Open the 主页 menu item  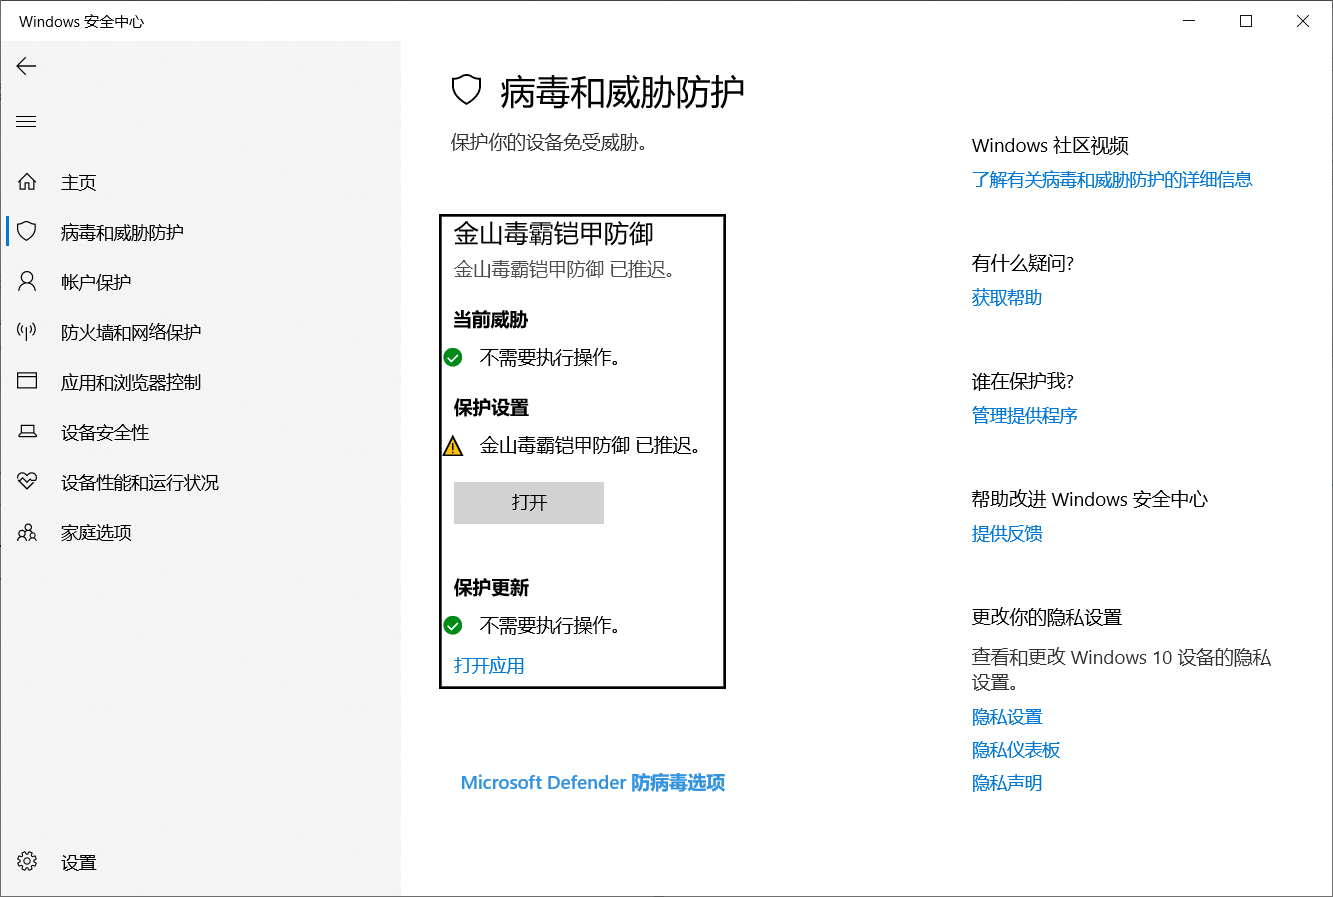pos(77,181)
